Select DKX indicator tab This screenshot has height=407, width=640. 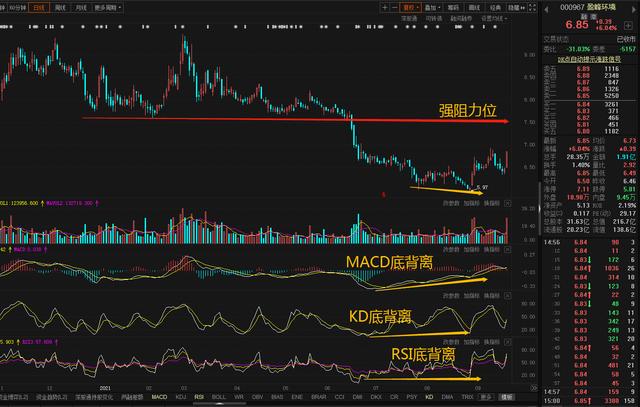click(x=376, y=397)
